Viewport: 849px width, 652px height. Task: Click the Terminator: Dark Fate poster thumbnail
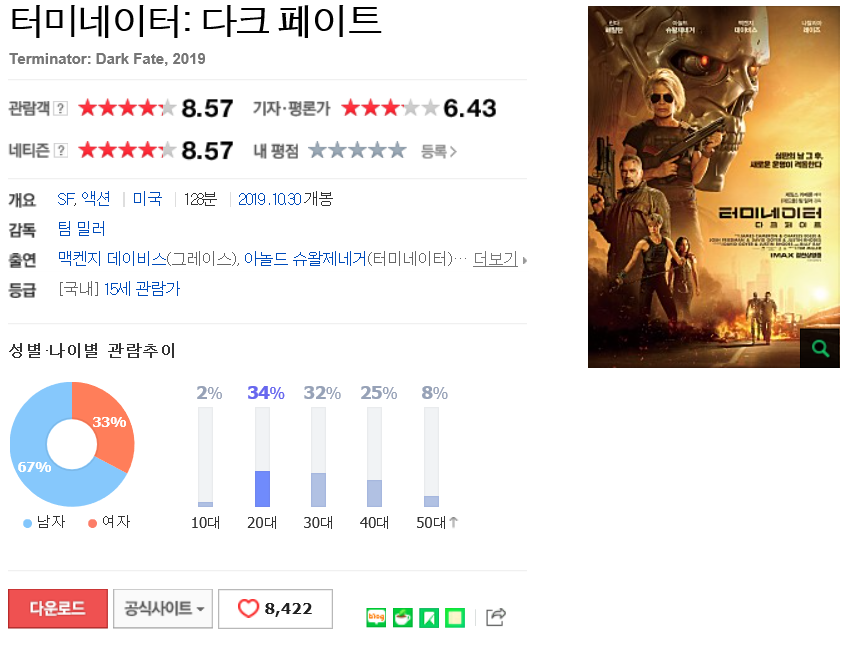click(x=714, y=187)
